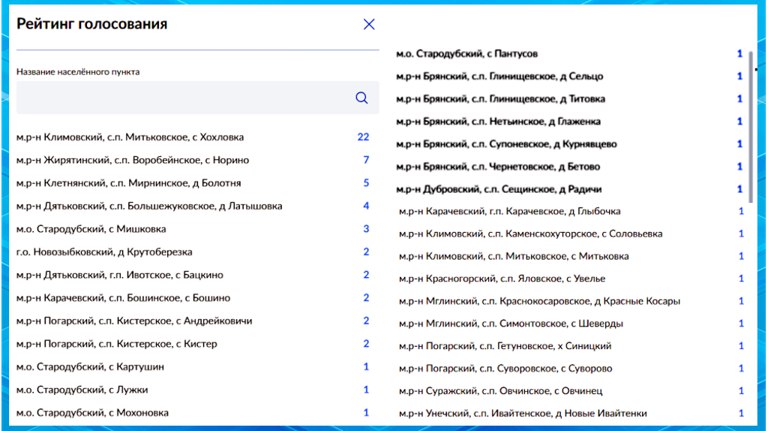Image resolution: width=768 pixels, height=431 pixels.
Task: Click vote count 4 for Латышовка
Action: pyautogui.click(x=366, y=206)
